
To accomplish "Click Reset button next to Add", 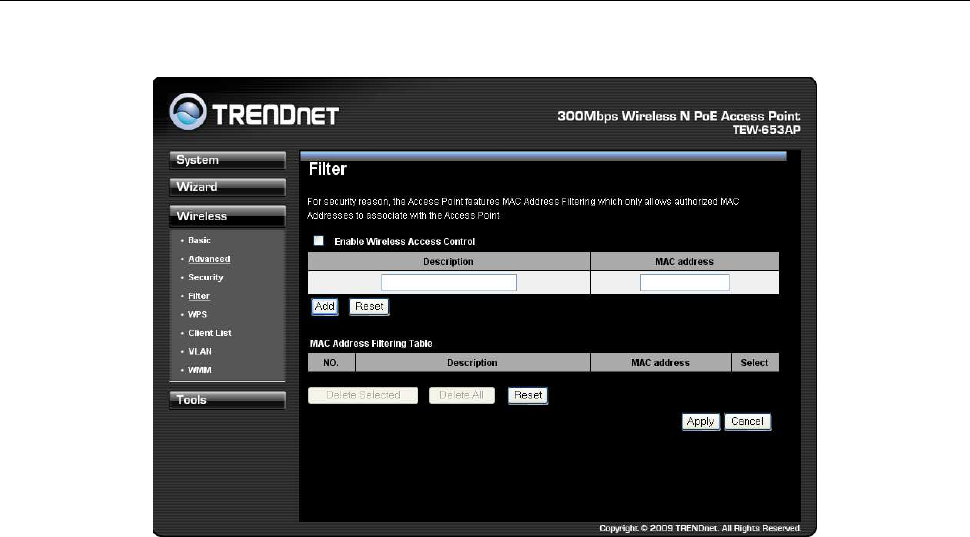I will 369,307.
